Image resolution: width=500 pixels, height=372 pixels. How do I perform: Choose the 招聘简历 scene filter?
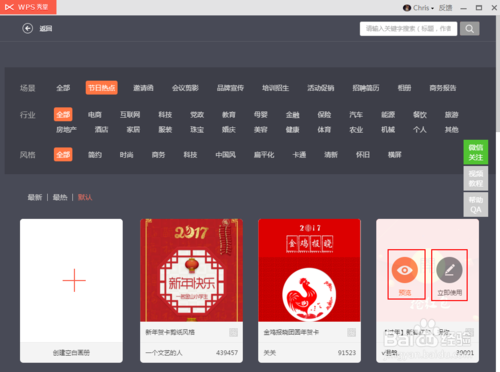[x=366, y=88]
